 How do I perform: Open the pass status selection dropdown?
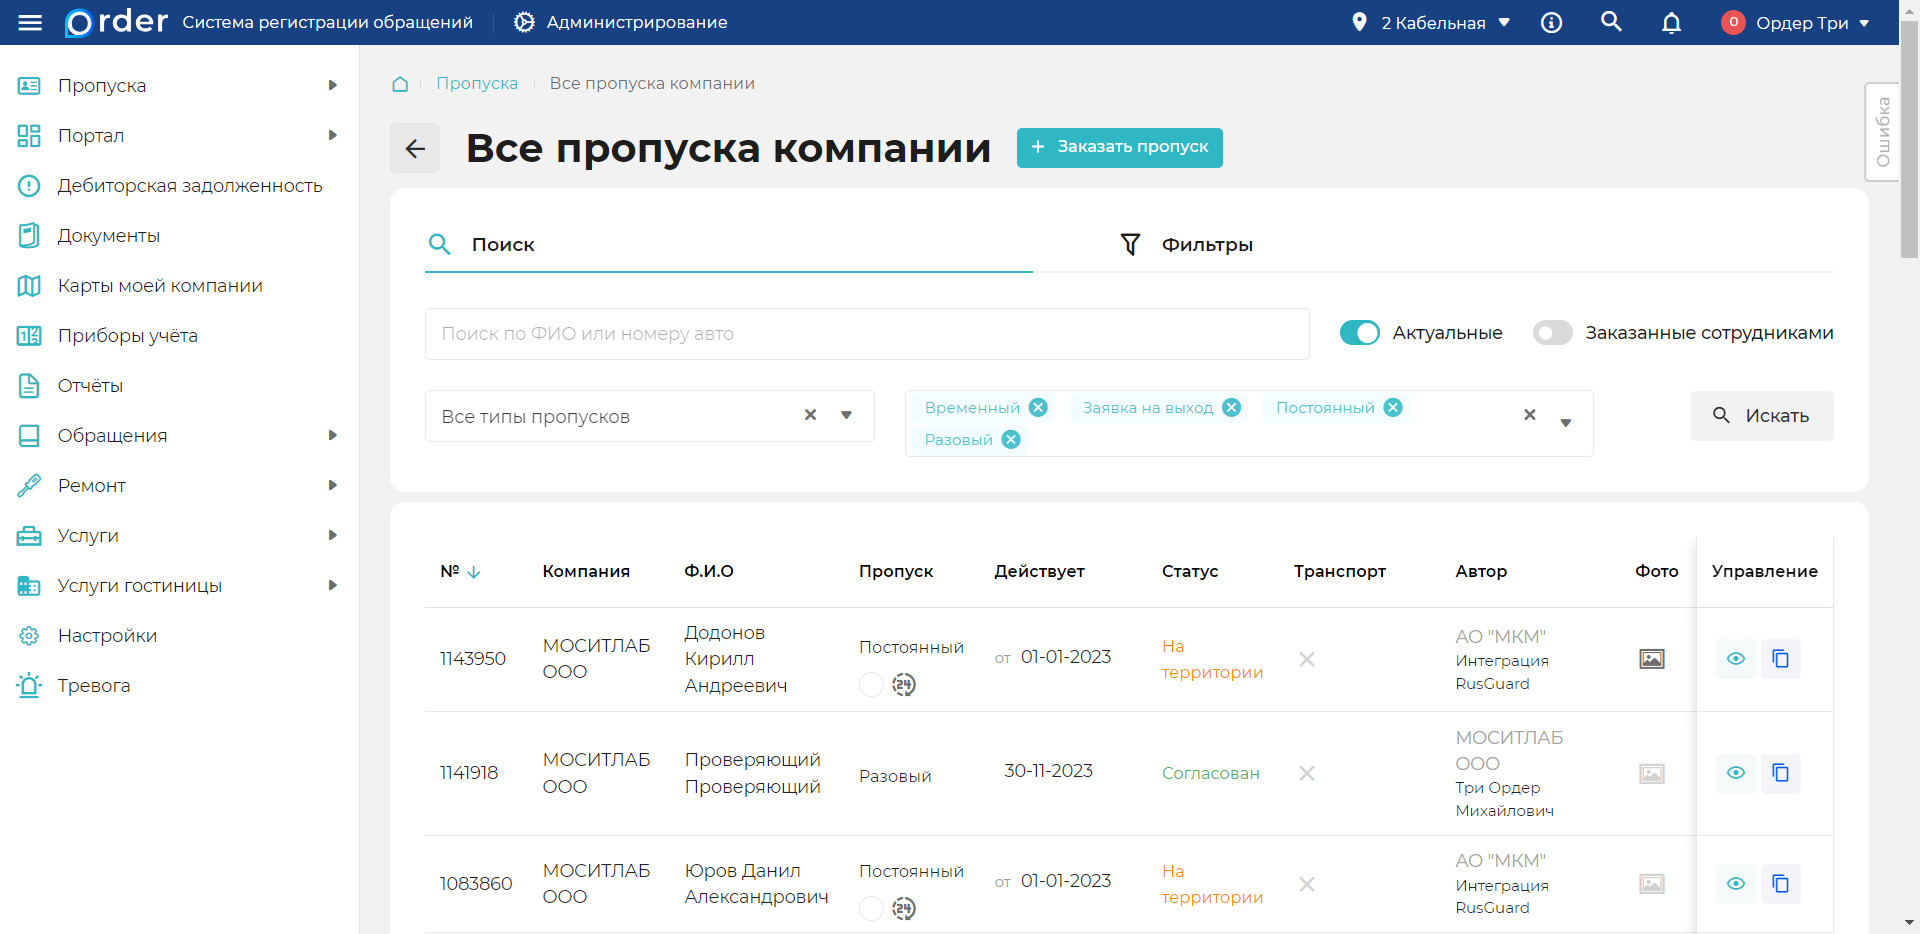[x=1565, y=423]
